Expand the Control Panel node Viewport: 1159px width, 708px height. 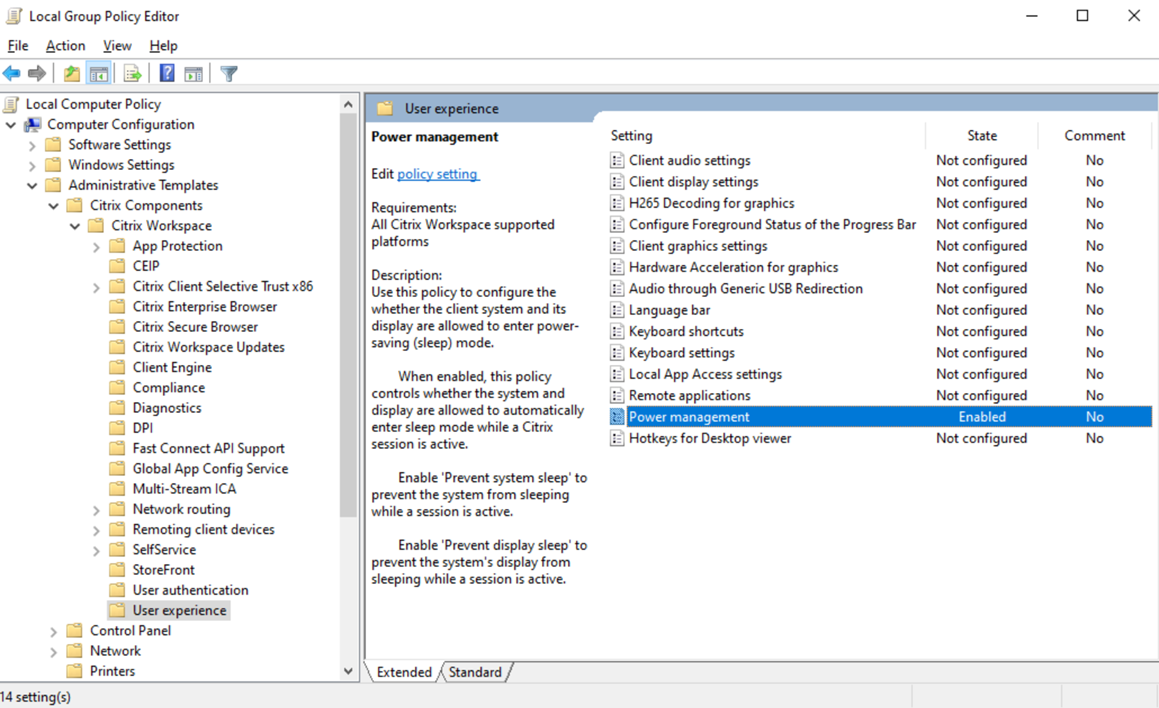[53, 632]
